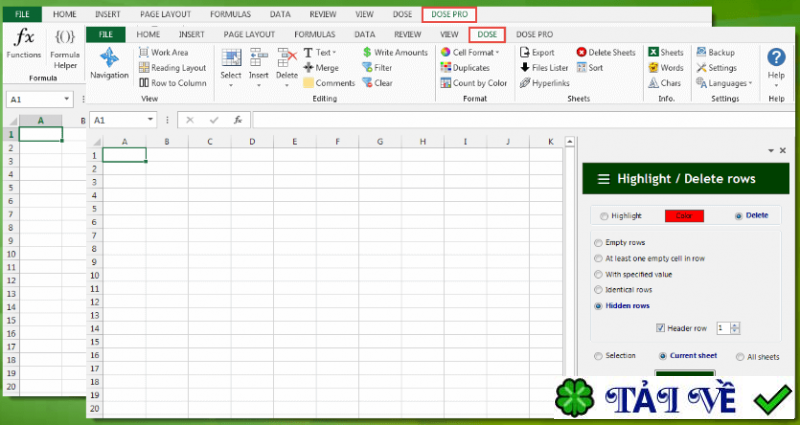Image resolution: width=800 pixels, height=425 pixels.
Task: Switch to the DOSE ribbon tab
Action: click(x=487, y=35)
